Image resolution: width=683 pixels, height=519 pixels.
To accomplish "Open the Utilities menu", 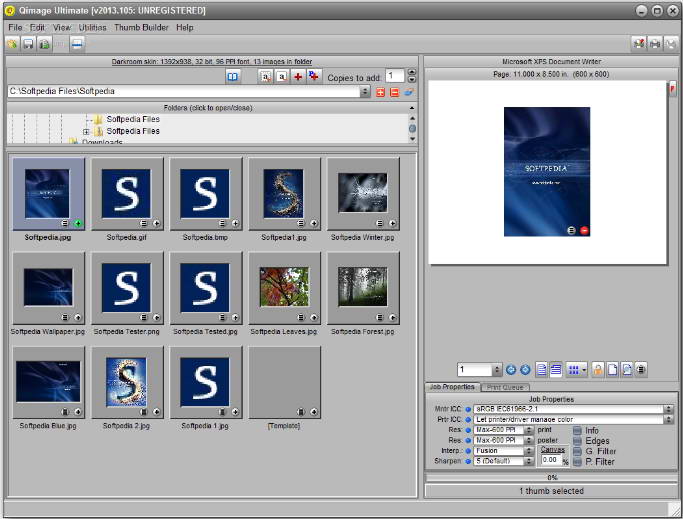I will pos(92,27).
